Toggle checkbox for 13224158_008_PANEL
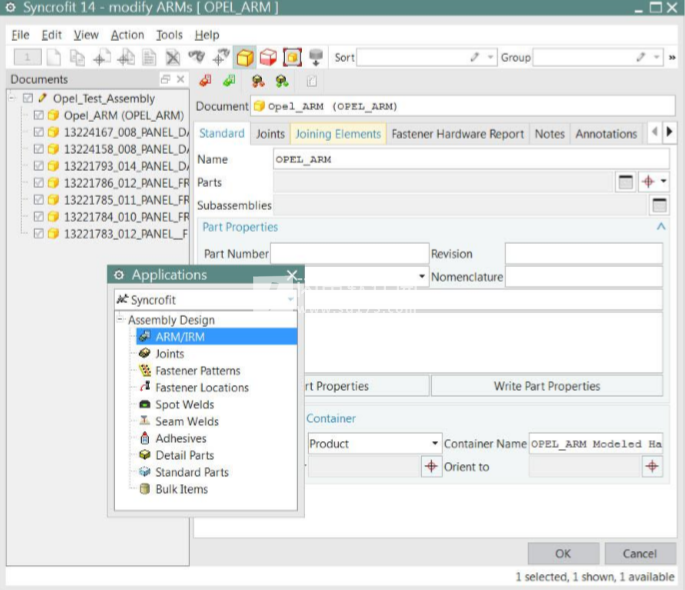 point(38,149)
